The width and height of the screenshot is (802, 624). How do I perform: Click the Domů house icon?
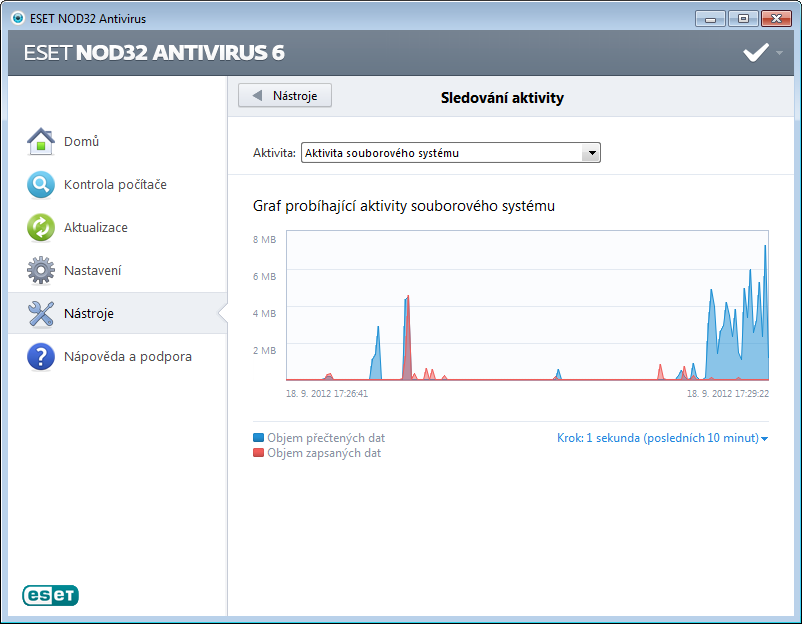[40, 142]
